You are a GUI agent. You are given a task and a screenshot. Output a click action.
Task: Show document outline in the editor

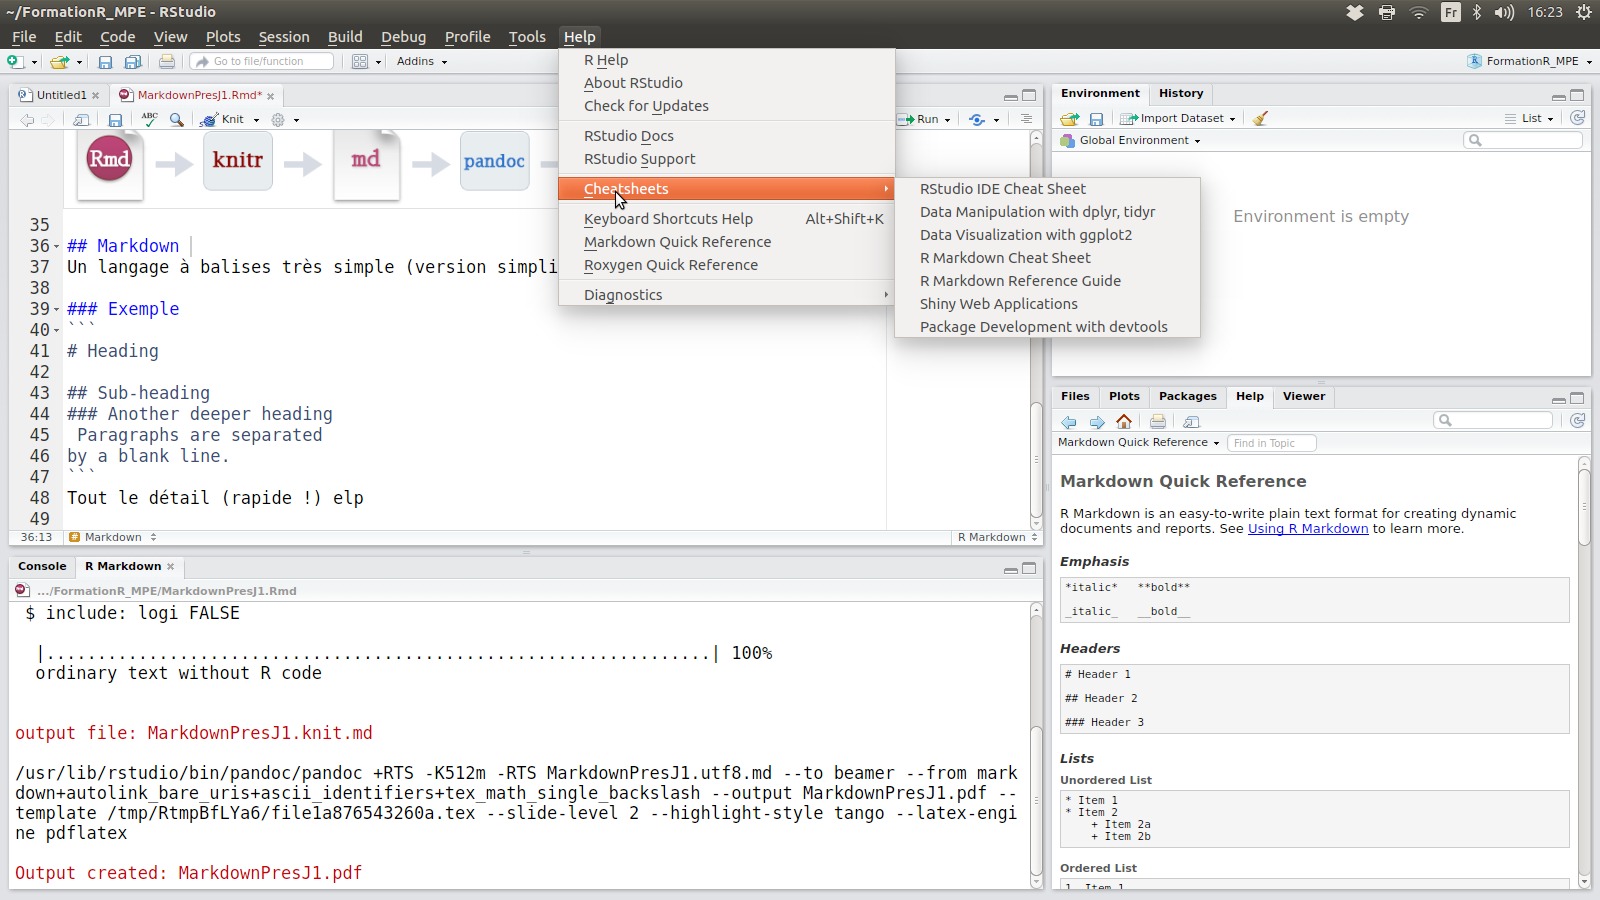tap(1026, 119)
